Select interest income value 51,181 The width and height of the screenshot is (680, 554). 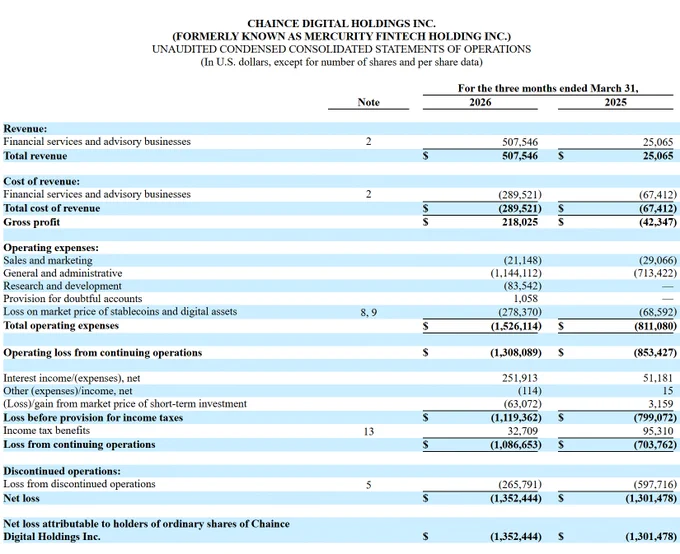coord(658,378)
